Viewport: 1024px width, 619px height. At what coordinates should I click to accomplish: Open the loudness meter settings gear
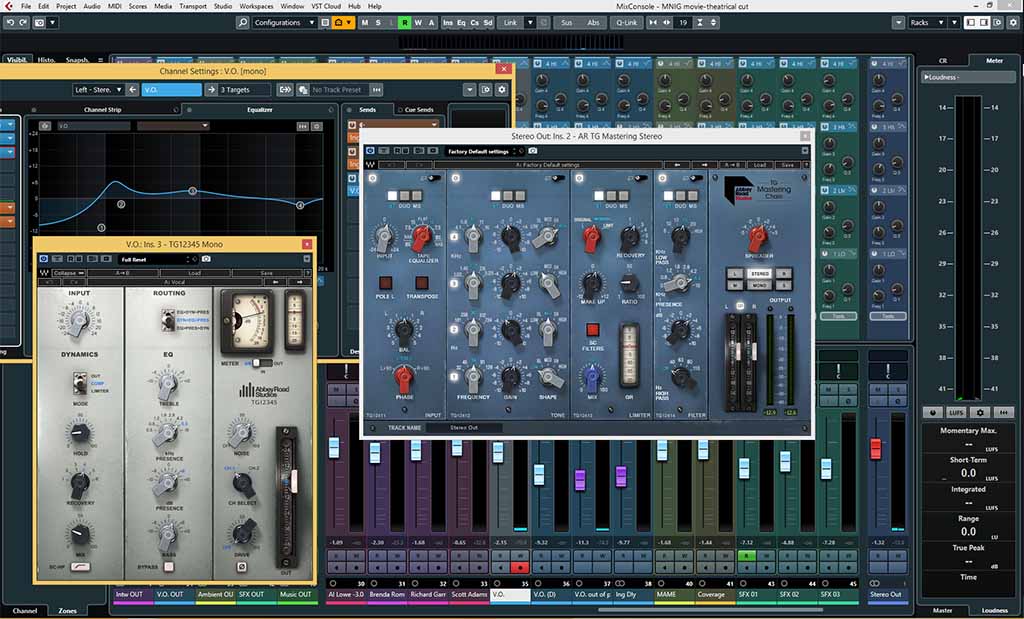980,413
